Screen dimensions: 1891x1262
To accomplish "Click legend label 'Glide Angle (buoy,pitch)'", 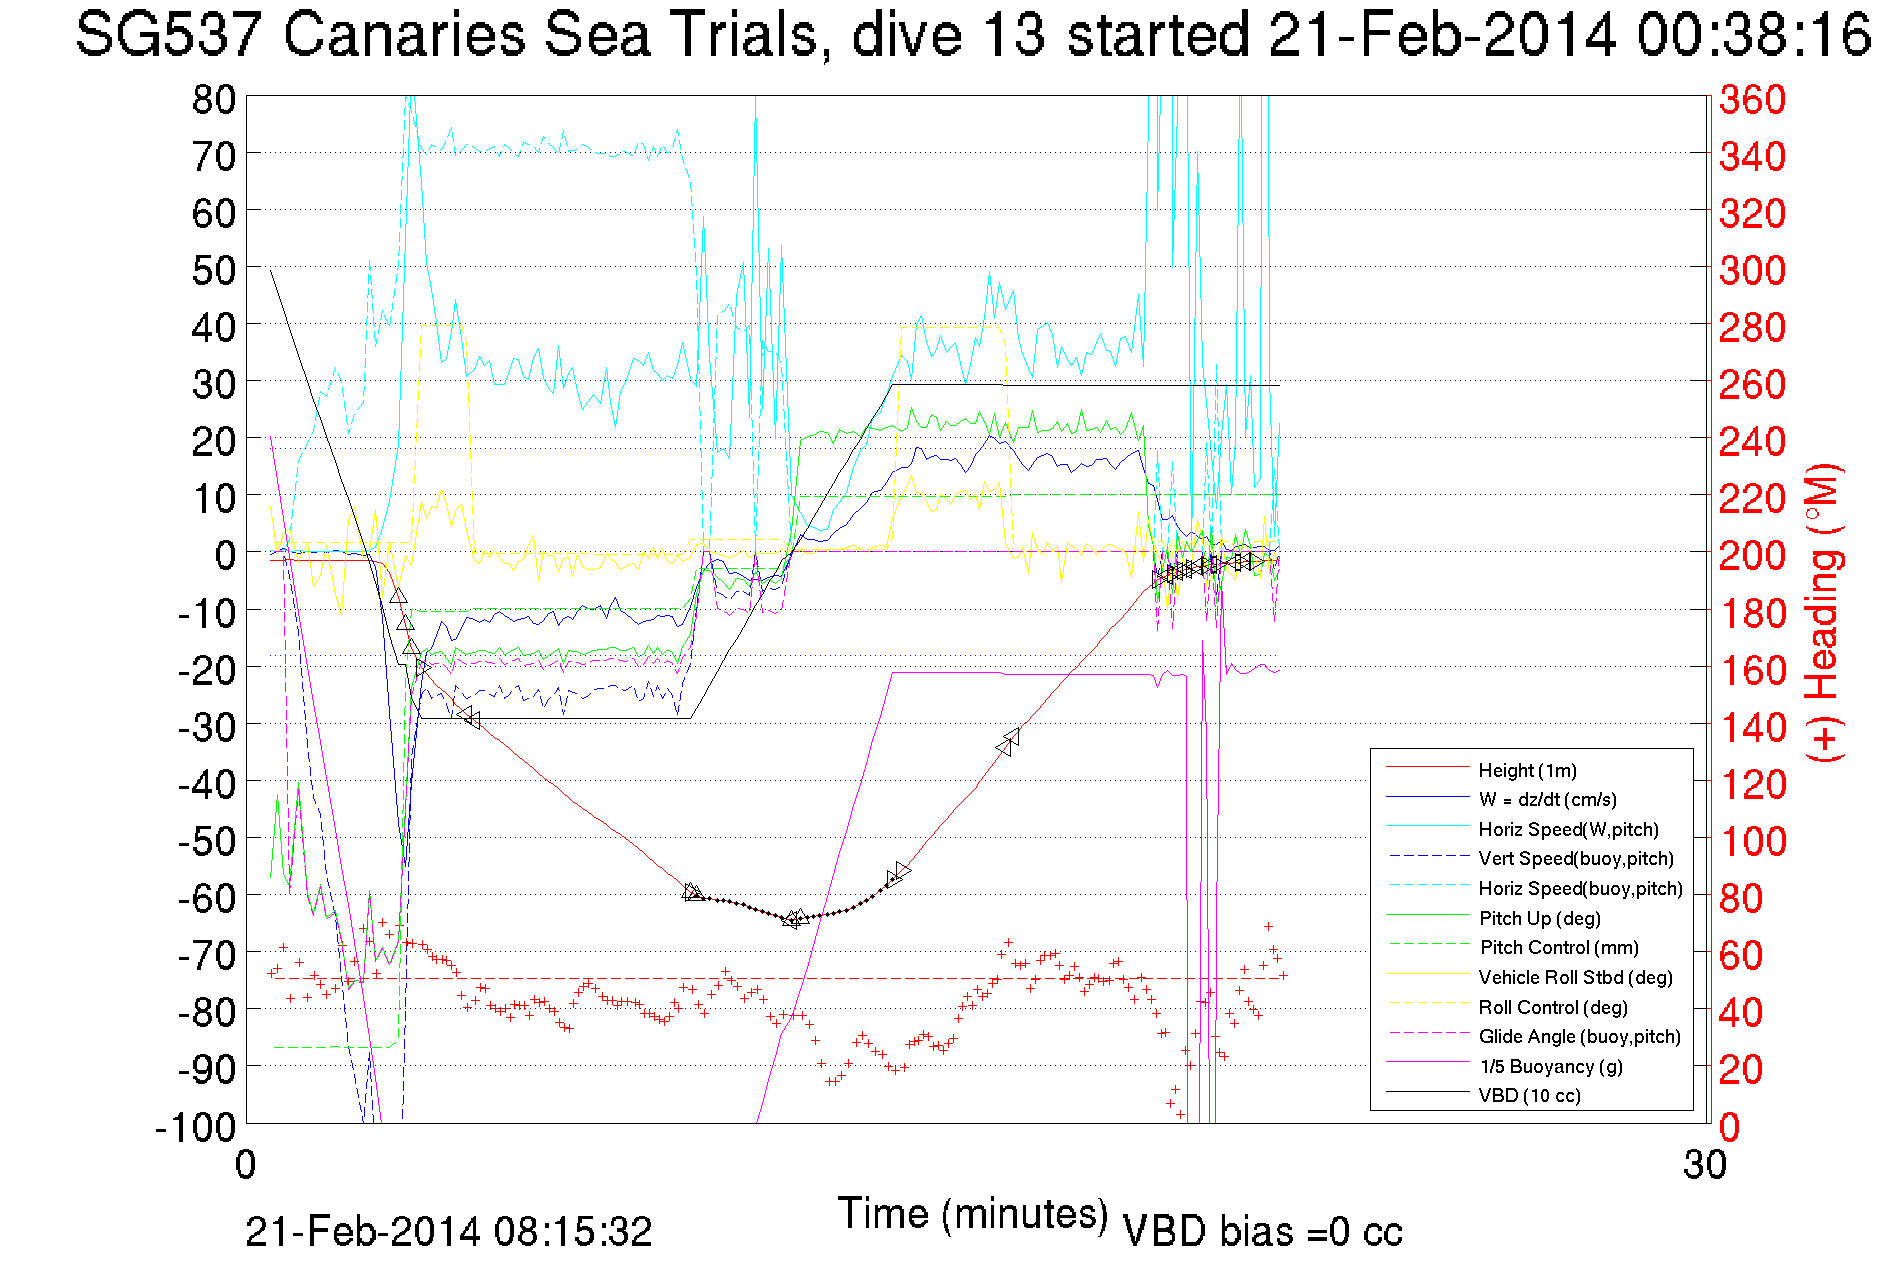I will [1580, 1036].
